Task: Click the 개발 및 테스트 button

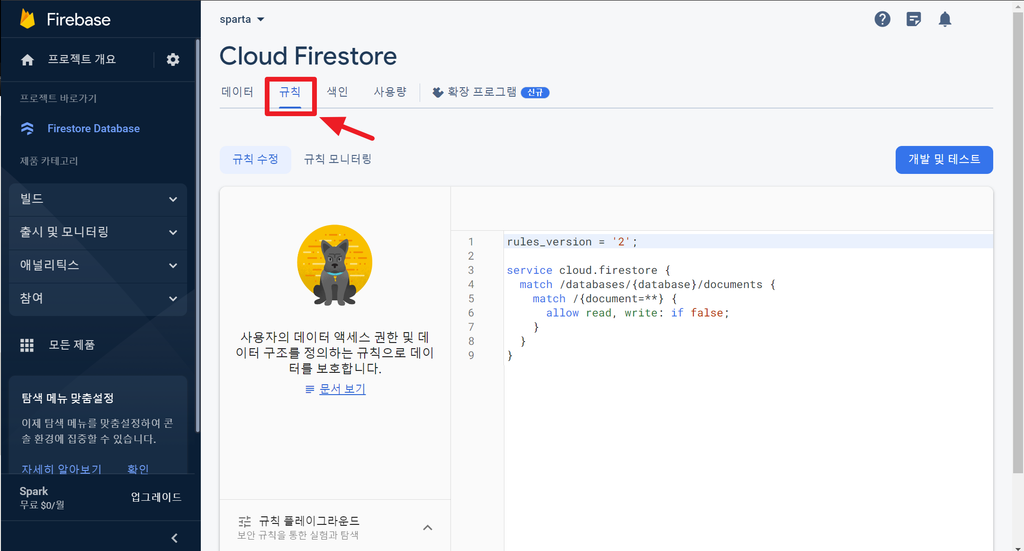Action: click(944, 159)
